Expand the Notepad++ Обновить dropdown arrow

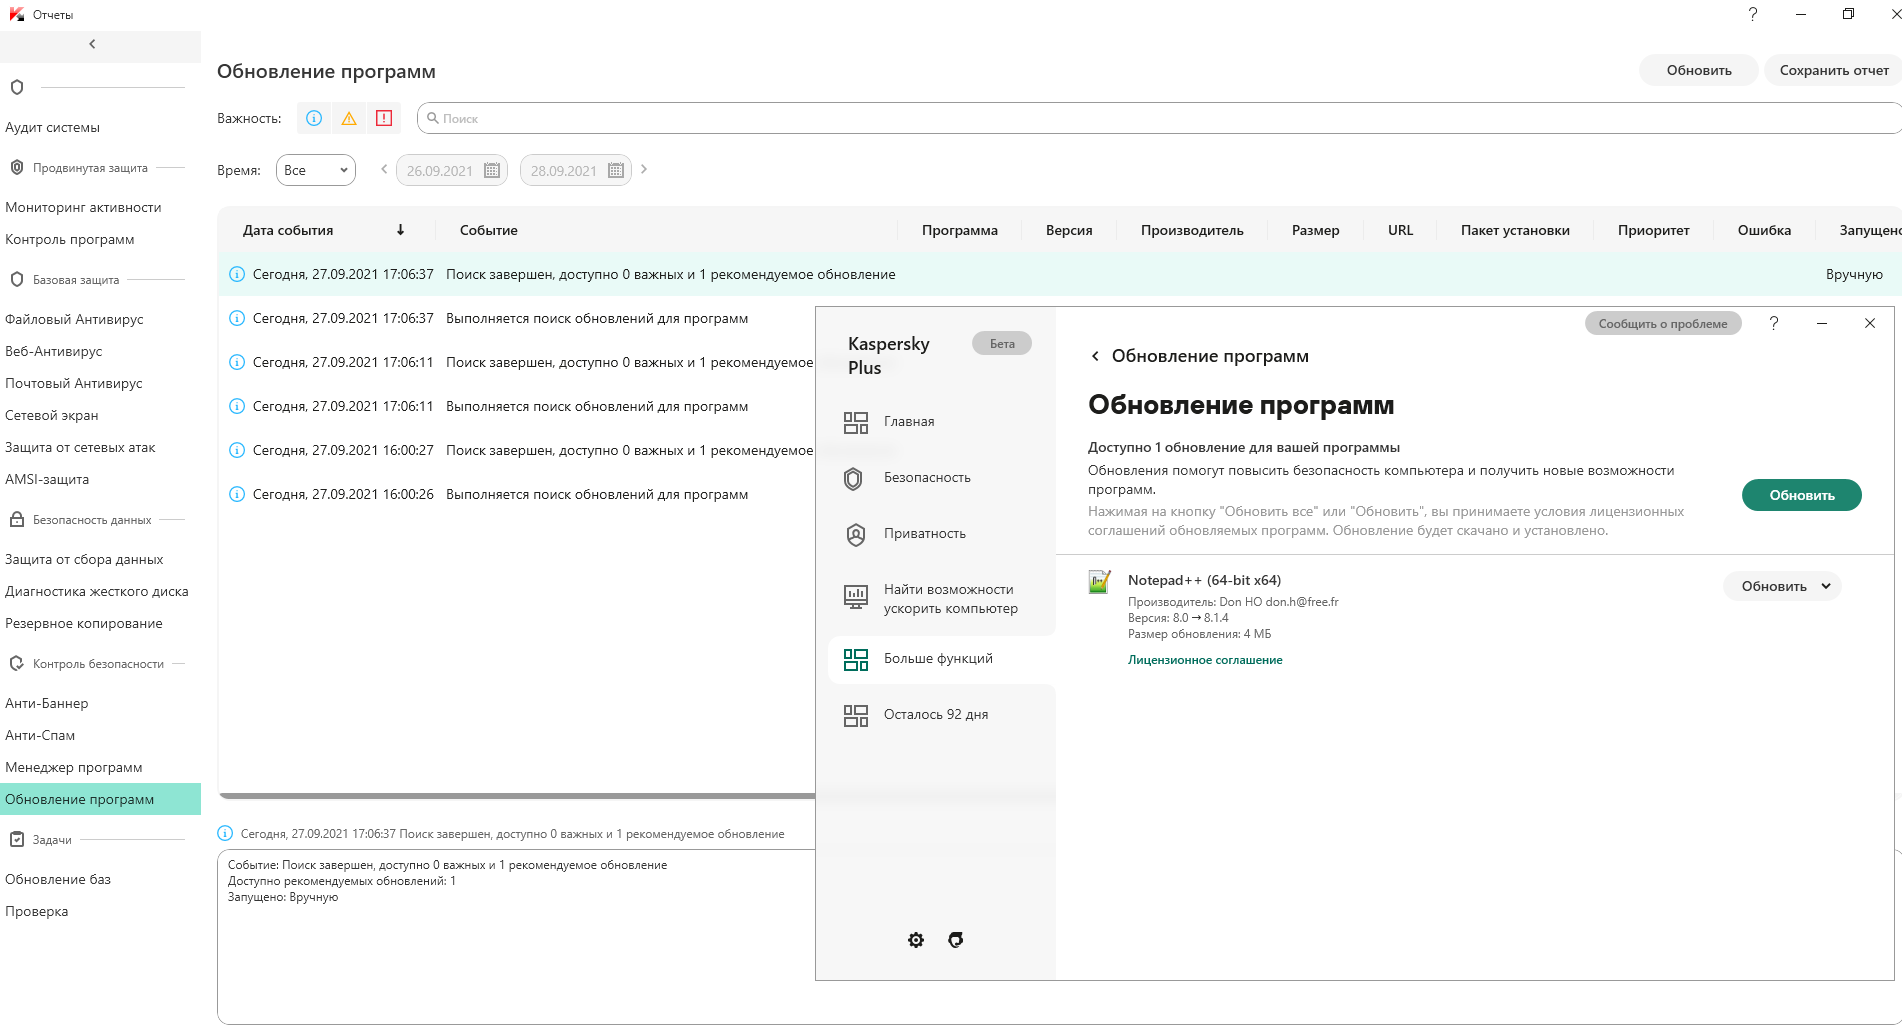pos(1826,586)
